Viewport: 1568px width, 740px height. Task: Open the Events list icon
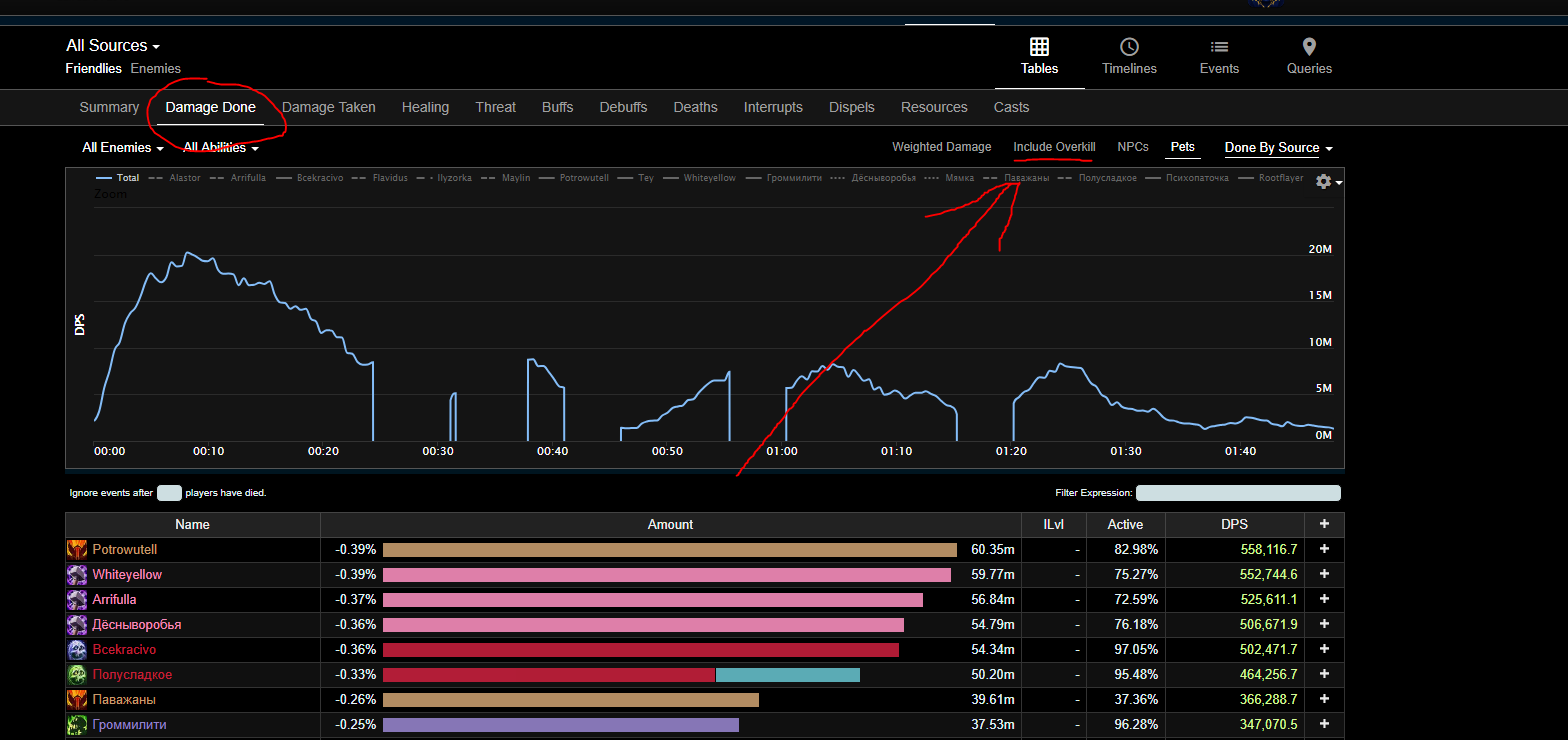tap(1219, 47)
